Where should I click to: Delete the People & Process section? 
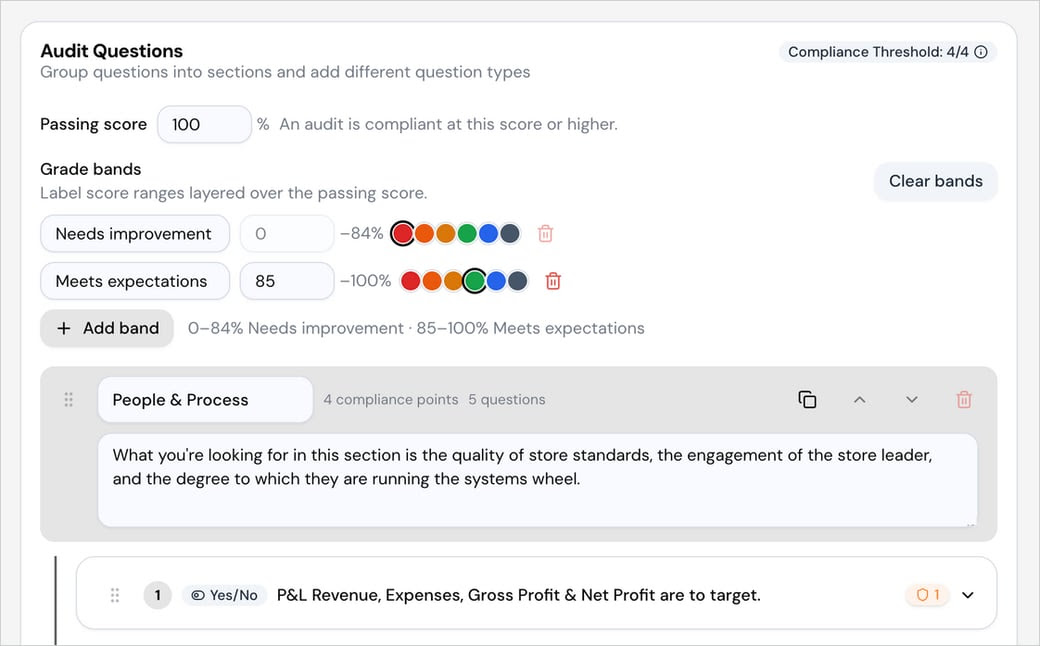(964, 399)
